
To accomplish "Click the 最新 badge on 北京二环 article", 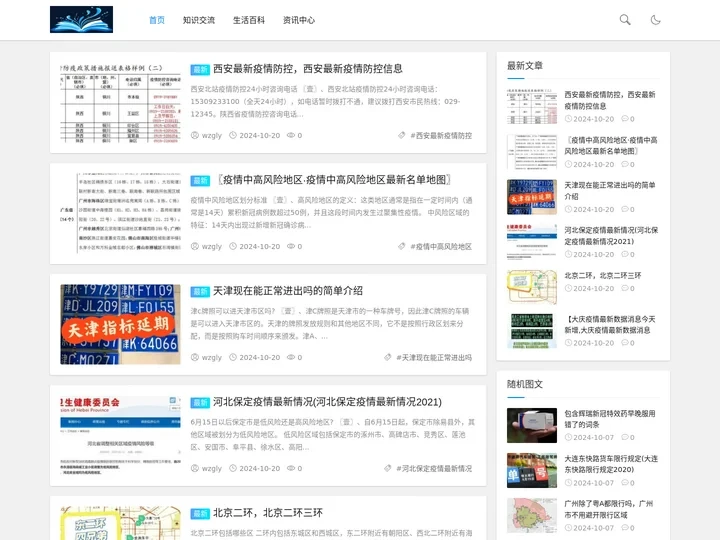I will click(200, 514).
